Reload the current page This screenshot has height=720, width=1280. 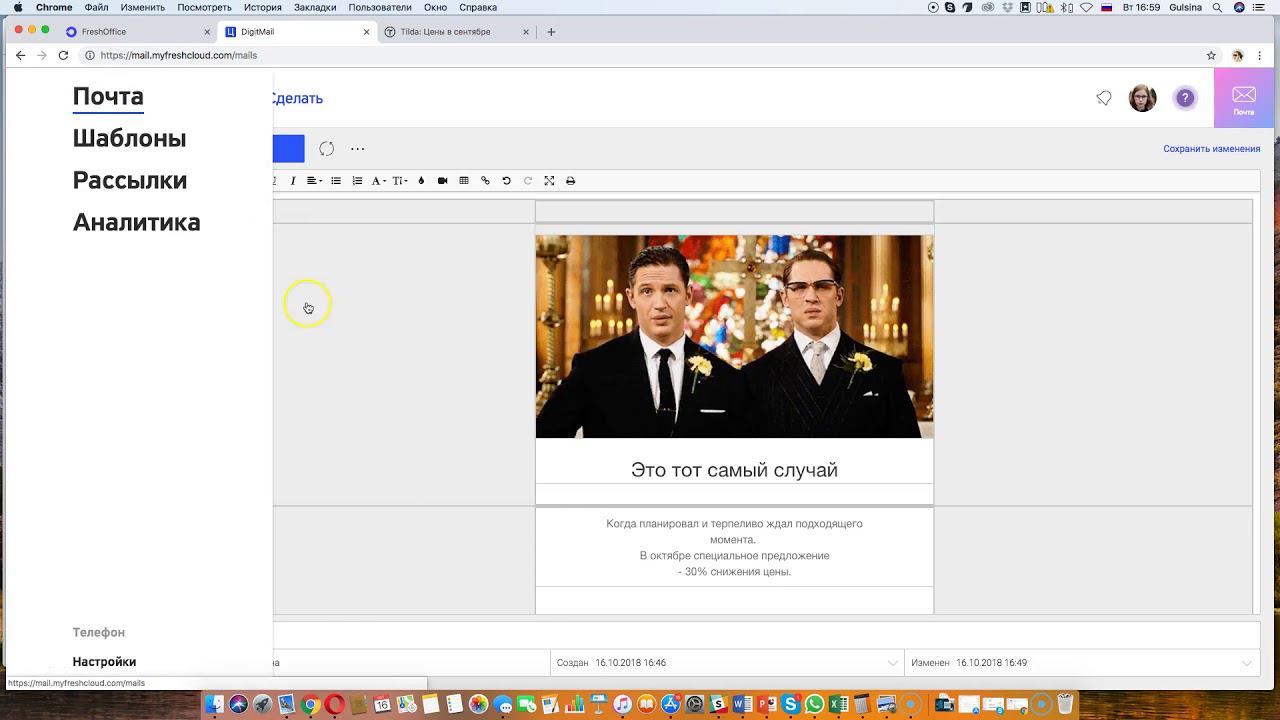pyautogui.click(x=63, y=56)
